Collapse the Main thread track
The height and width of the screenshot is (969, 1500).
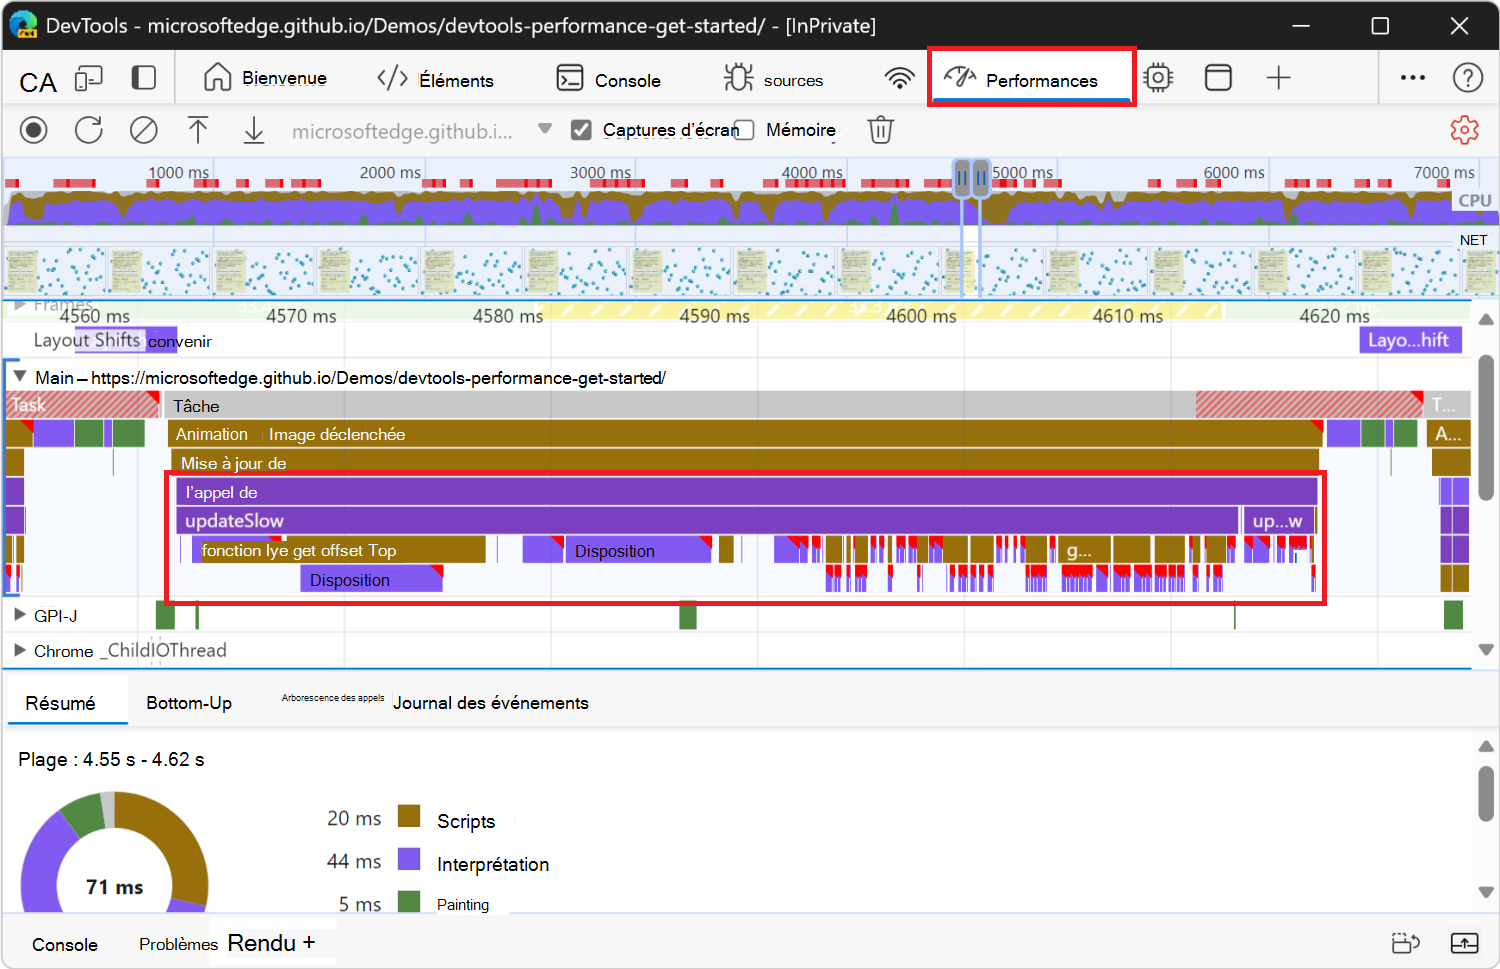[19, 377]
